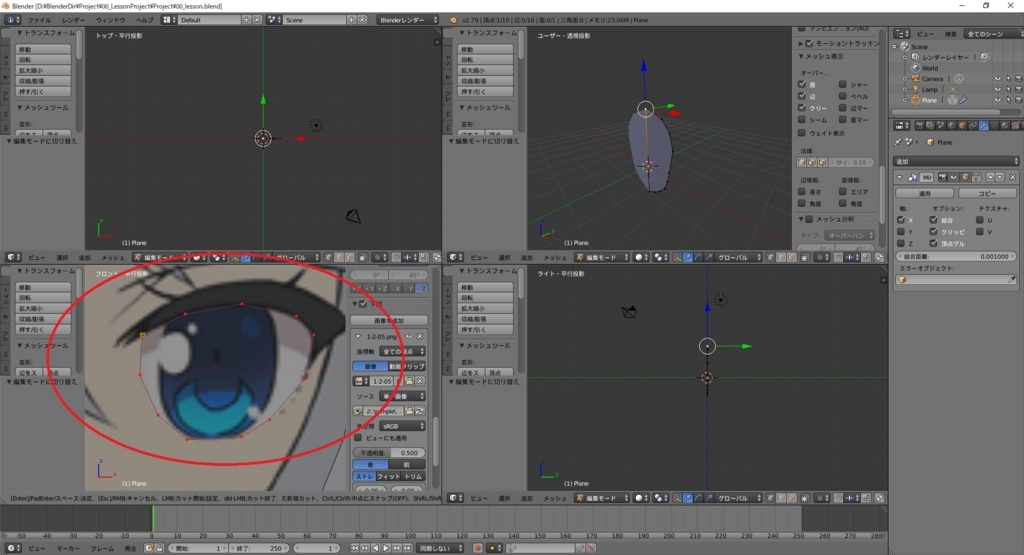Toggle the クリッピング option checkbox
The width and height of the screenshot is (1024, 555).
934,232
